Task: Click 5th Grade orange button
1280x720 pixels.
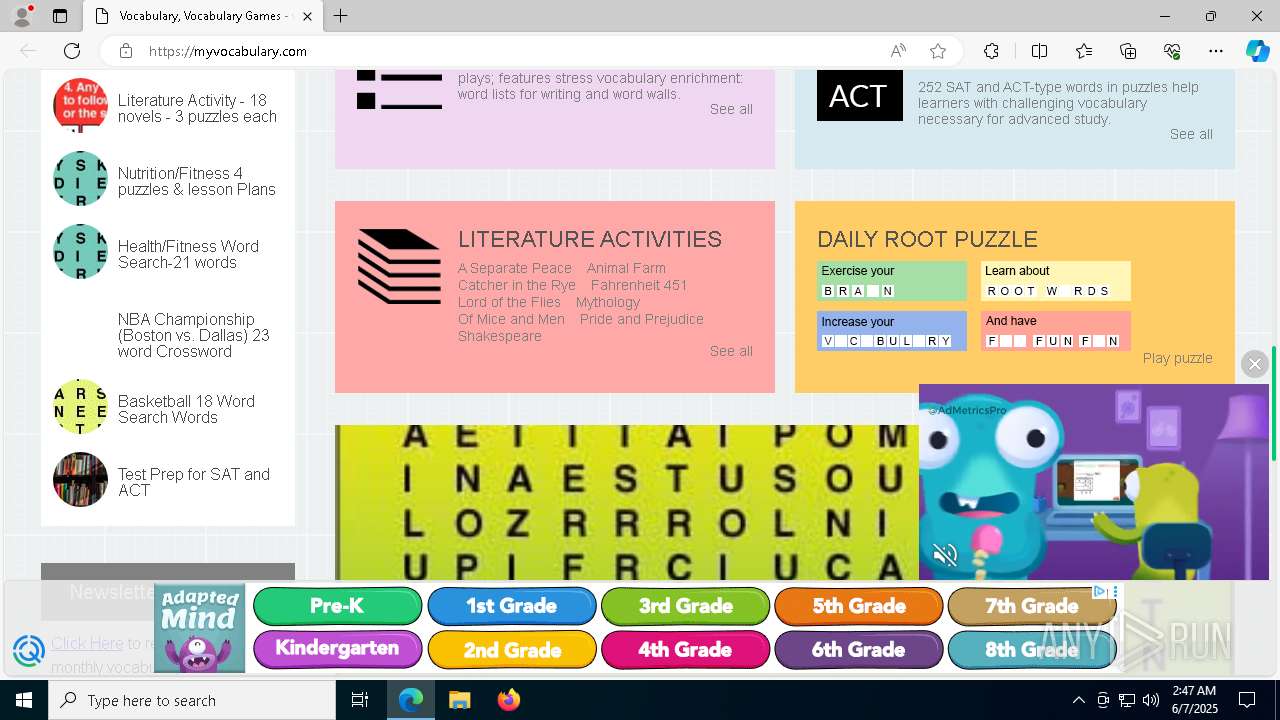Action: (858, 606)
